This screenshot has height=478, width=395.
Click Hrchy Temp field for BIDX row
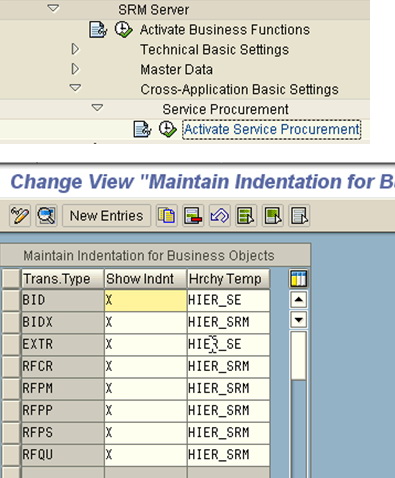(x=228, y=322)
